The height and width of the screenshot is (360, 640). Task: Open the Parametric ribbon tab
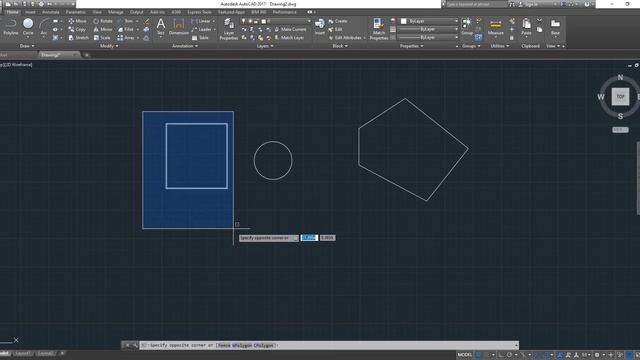click(x=76, y=12)
